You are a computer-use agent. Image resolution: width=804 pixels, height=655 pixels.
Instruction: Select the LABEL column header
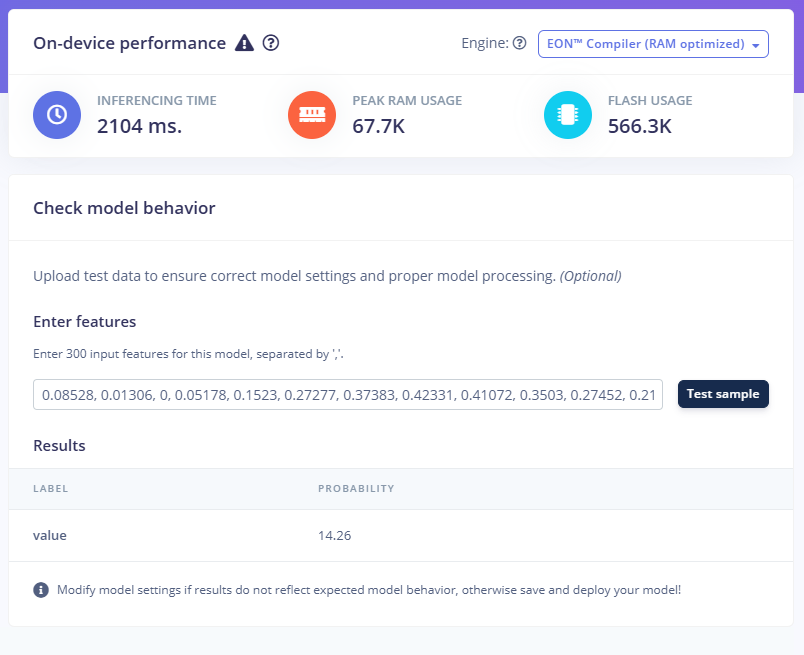pyautogui.click(x=50, y=489)
